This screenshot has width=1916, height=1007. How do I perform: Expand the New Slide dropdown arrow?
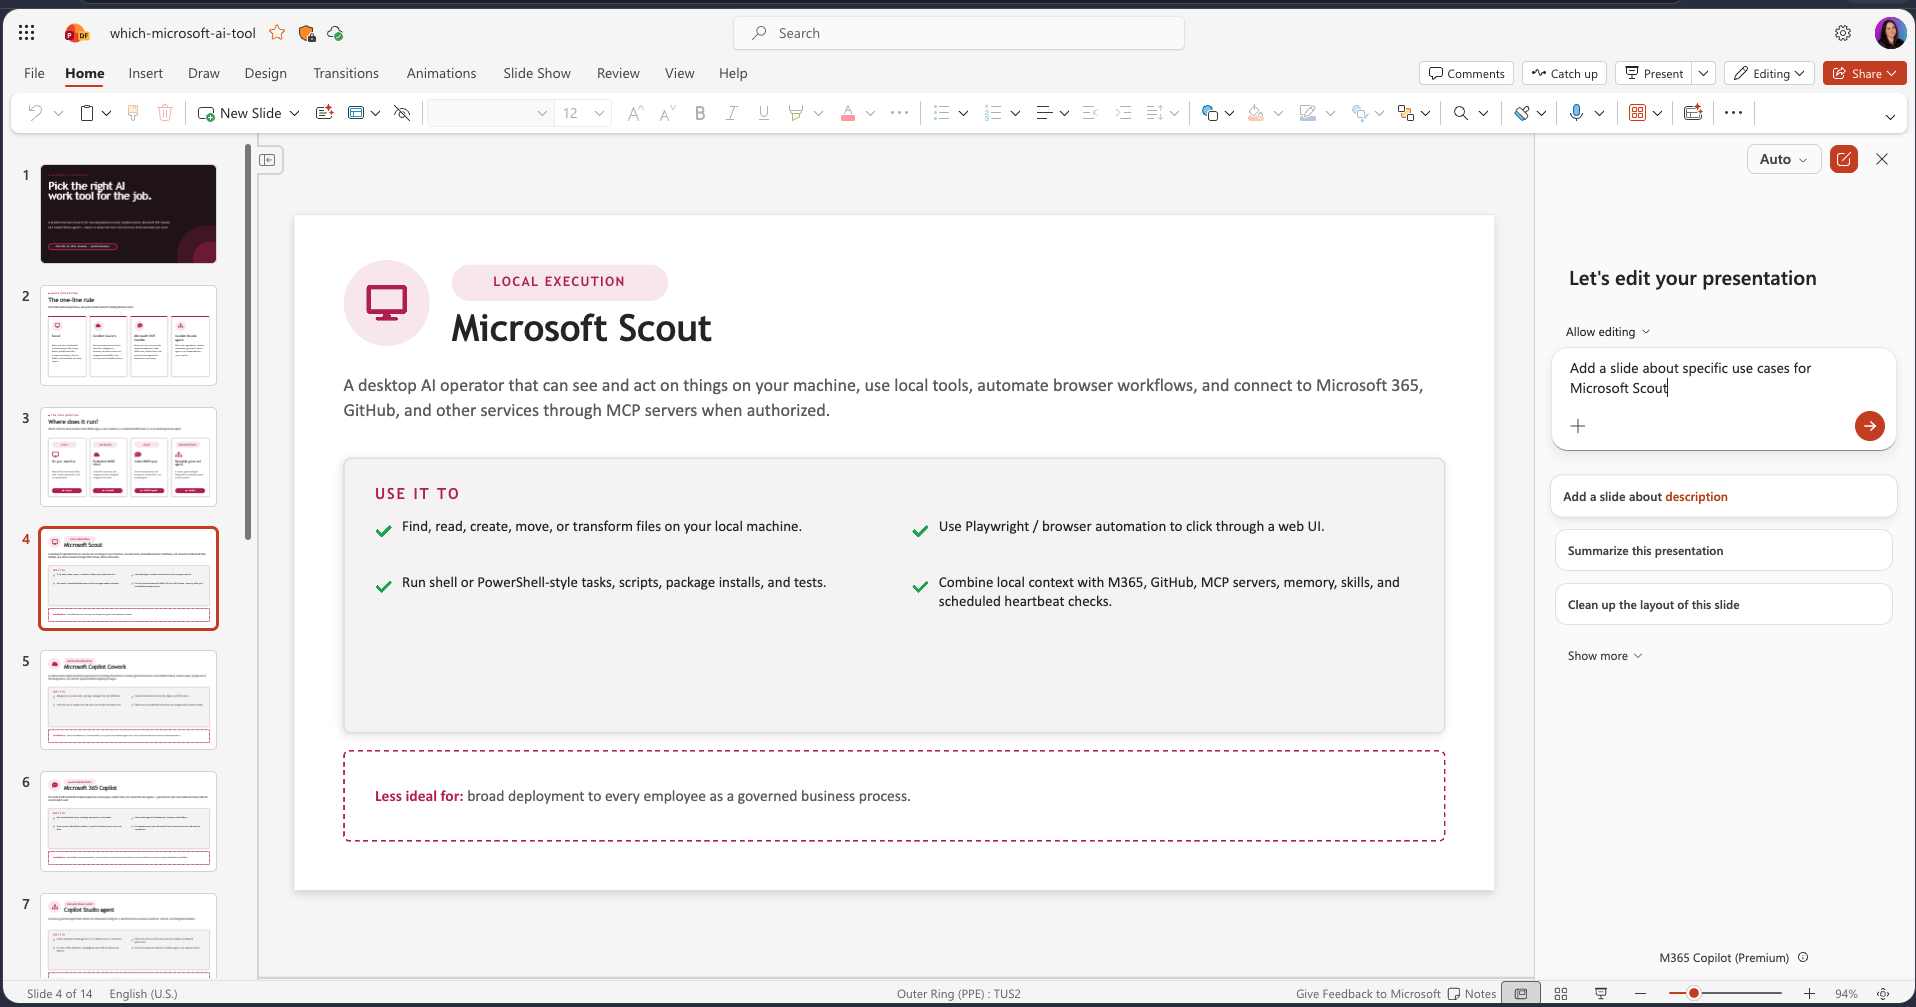point(295,113)
